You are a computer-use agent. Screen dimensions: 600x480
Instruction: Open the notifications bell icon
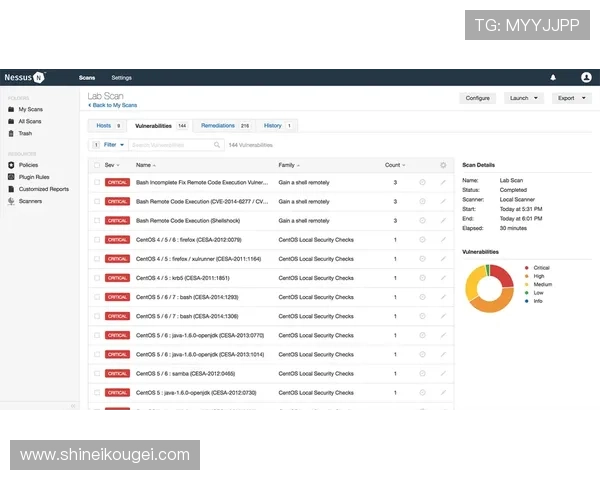click(553, 77)
